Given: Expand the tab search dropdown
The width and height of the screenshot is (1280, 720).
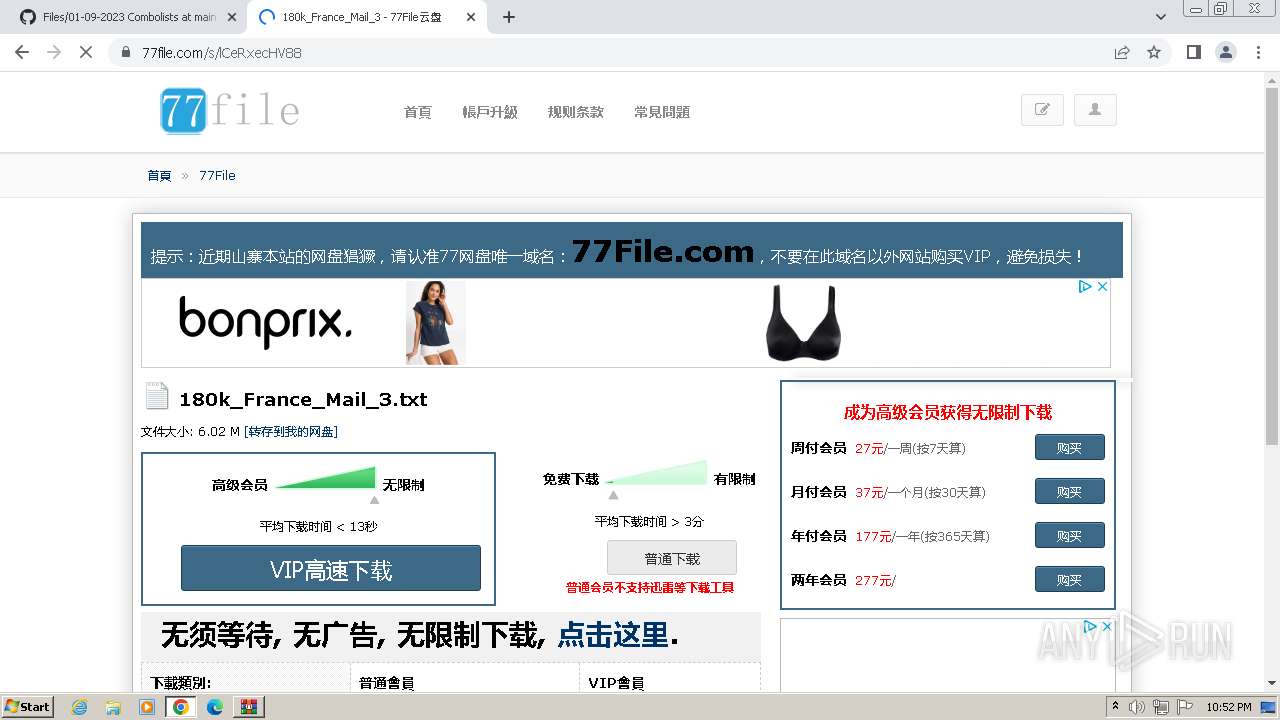Looking at the screenshot, I should (1161, 17).
